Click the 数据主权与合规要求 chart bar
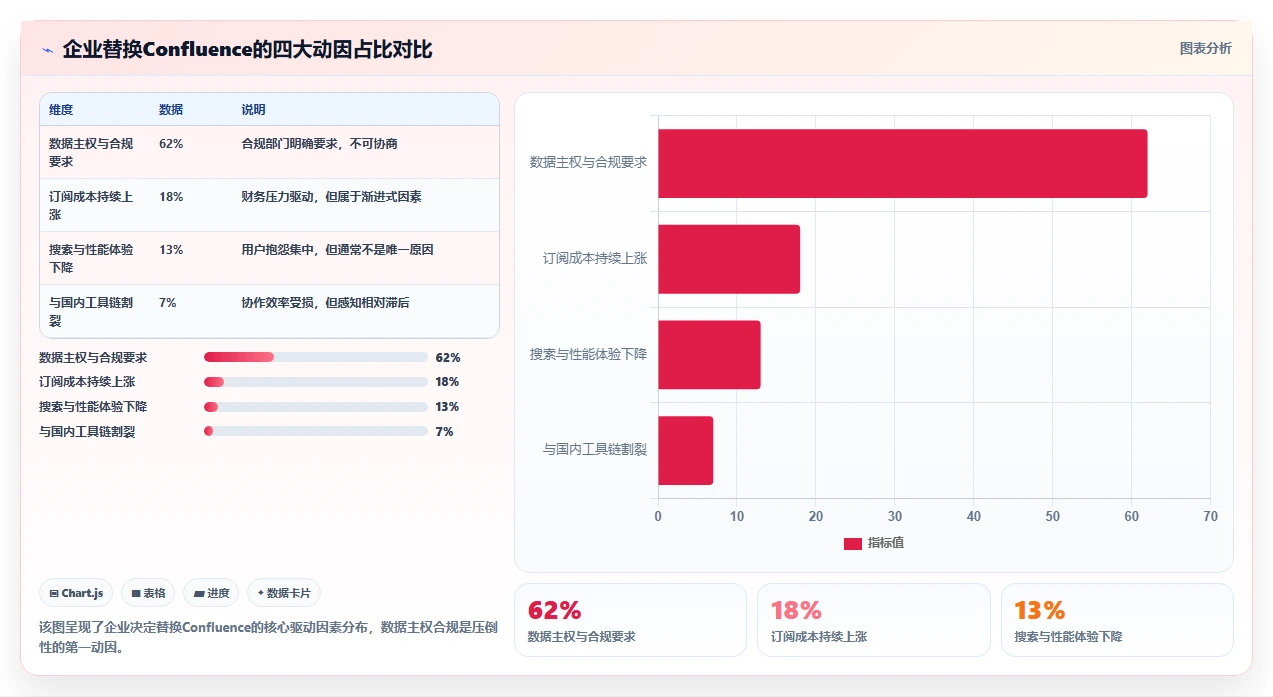The height and width of the screenshot is (697, 1273). click(x=902, y=163)
